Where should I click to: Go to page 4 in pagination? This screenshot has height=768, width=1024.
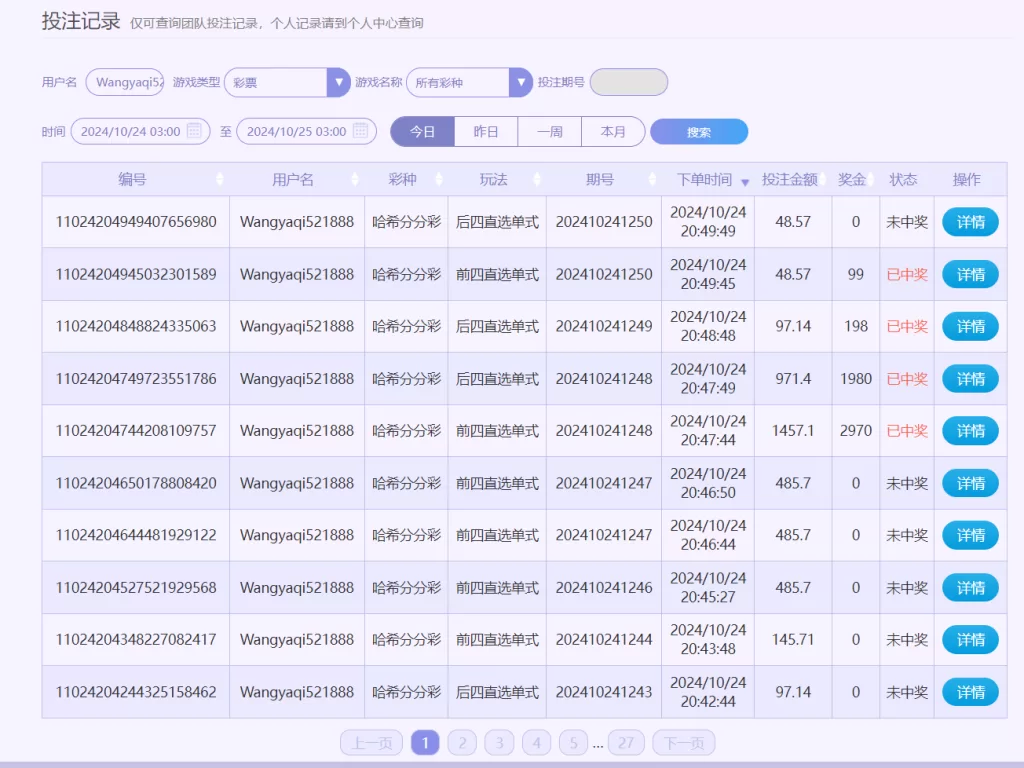(537, 743)
